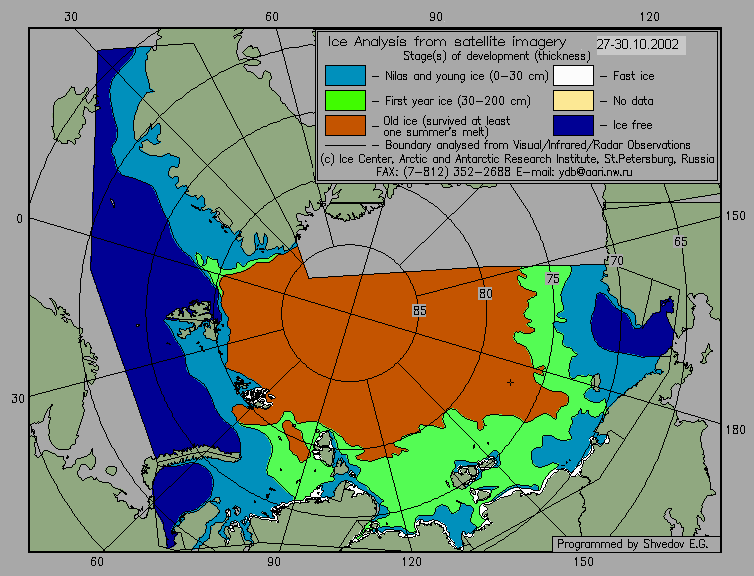Click the latitude label 85 on map
Viewport: 754px width, 576px height.
[x=419, y=311]
